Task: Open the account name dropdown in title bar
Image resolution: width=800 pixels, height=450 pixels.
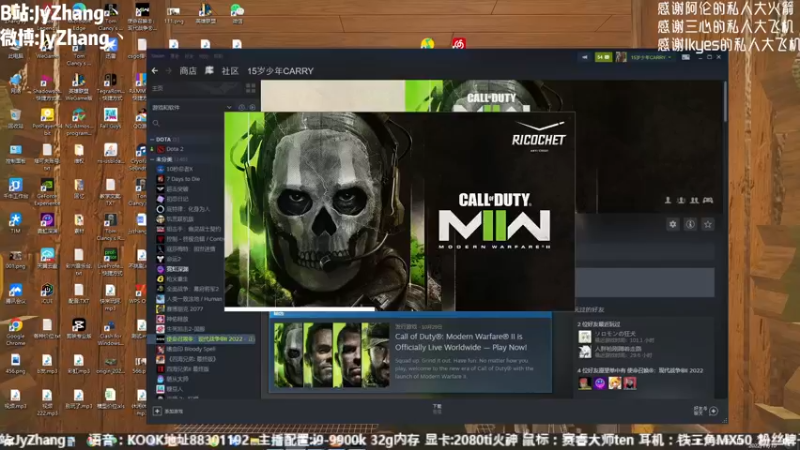Action: (651, 57)
